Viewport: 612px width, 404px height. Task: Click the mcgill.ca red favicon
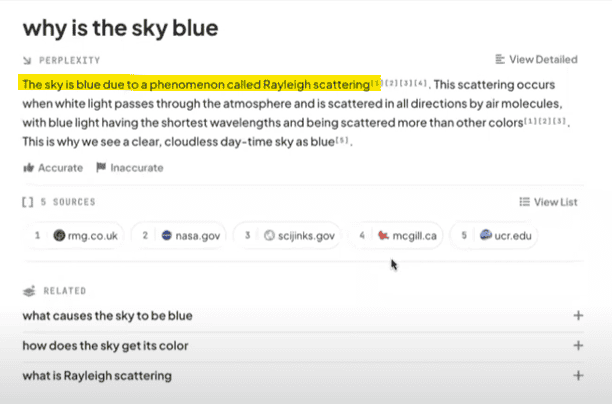pos(383,235)
